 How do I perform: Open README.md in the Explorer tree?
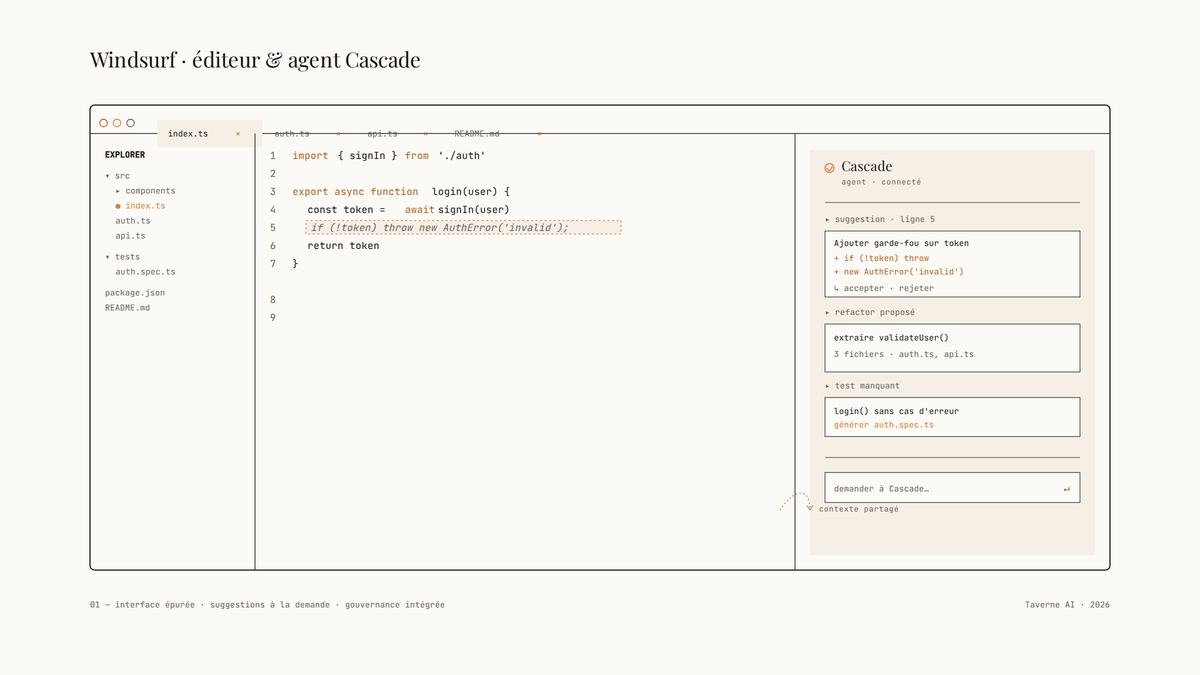[x=128, y=308]
